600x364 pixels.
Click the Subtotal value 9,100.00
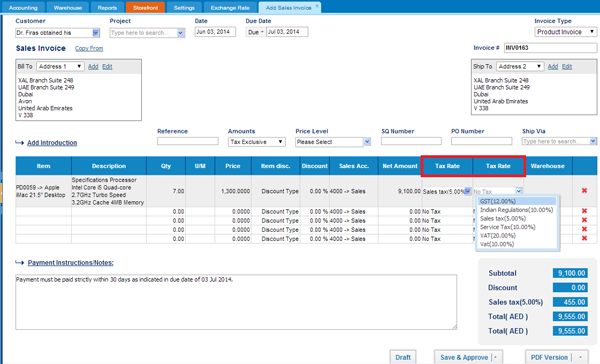click(x=570, y=273)
